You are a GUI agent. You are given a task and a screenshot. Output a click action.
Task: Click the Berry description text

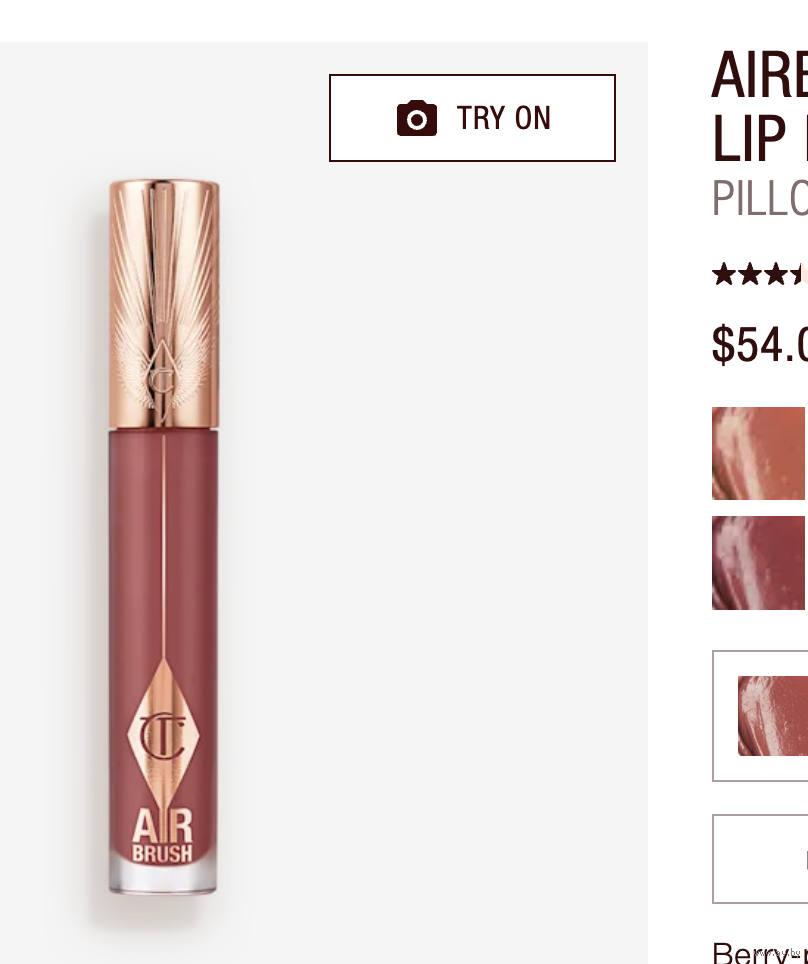[760, 952]
